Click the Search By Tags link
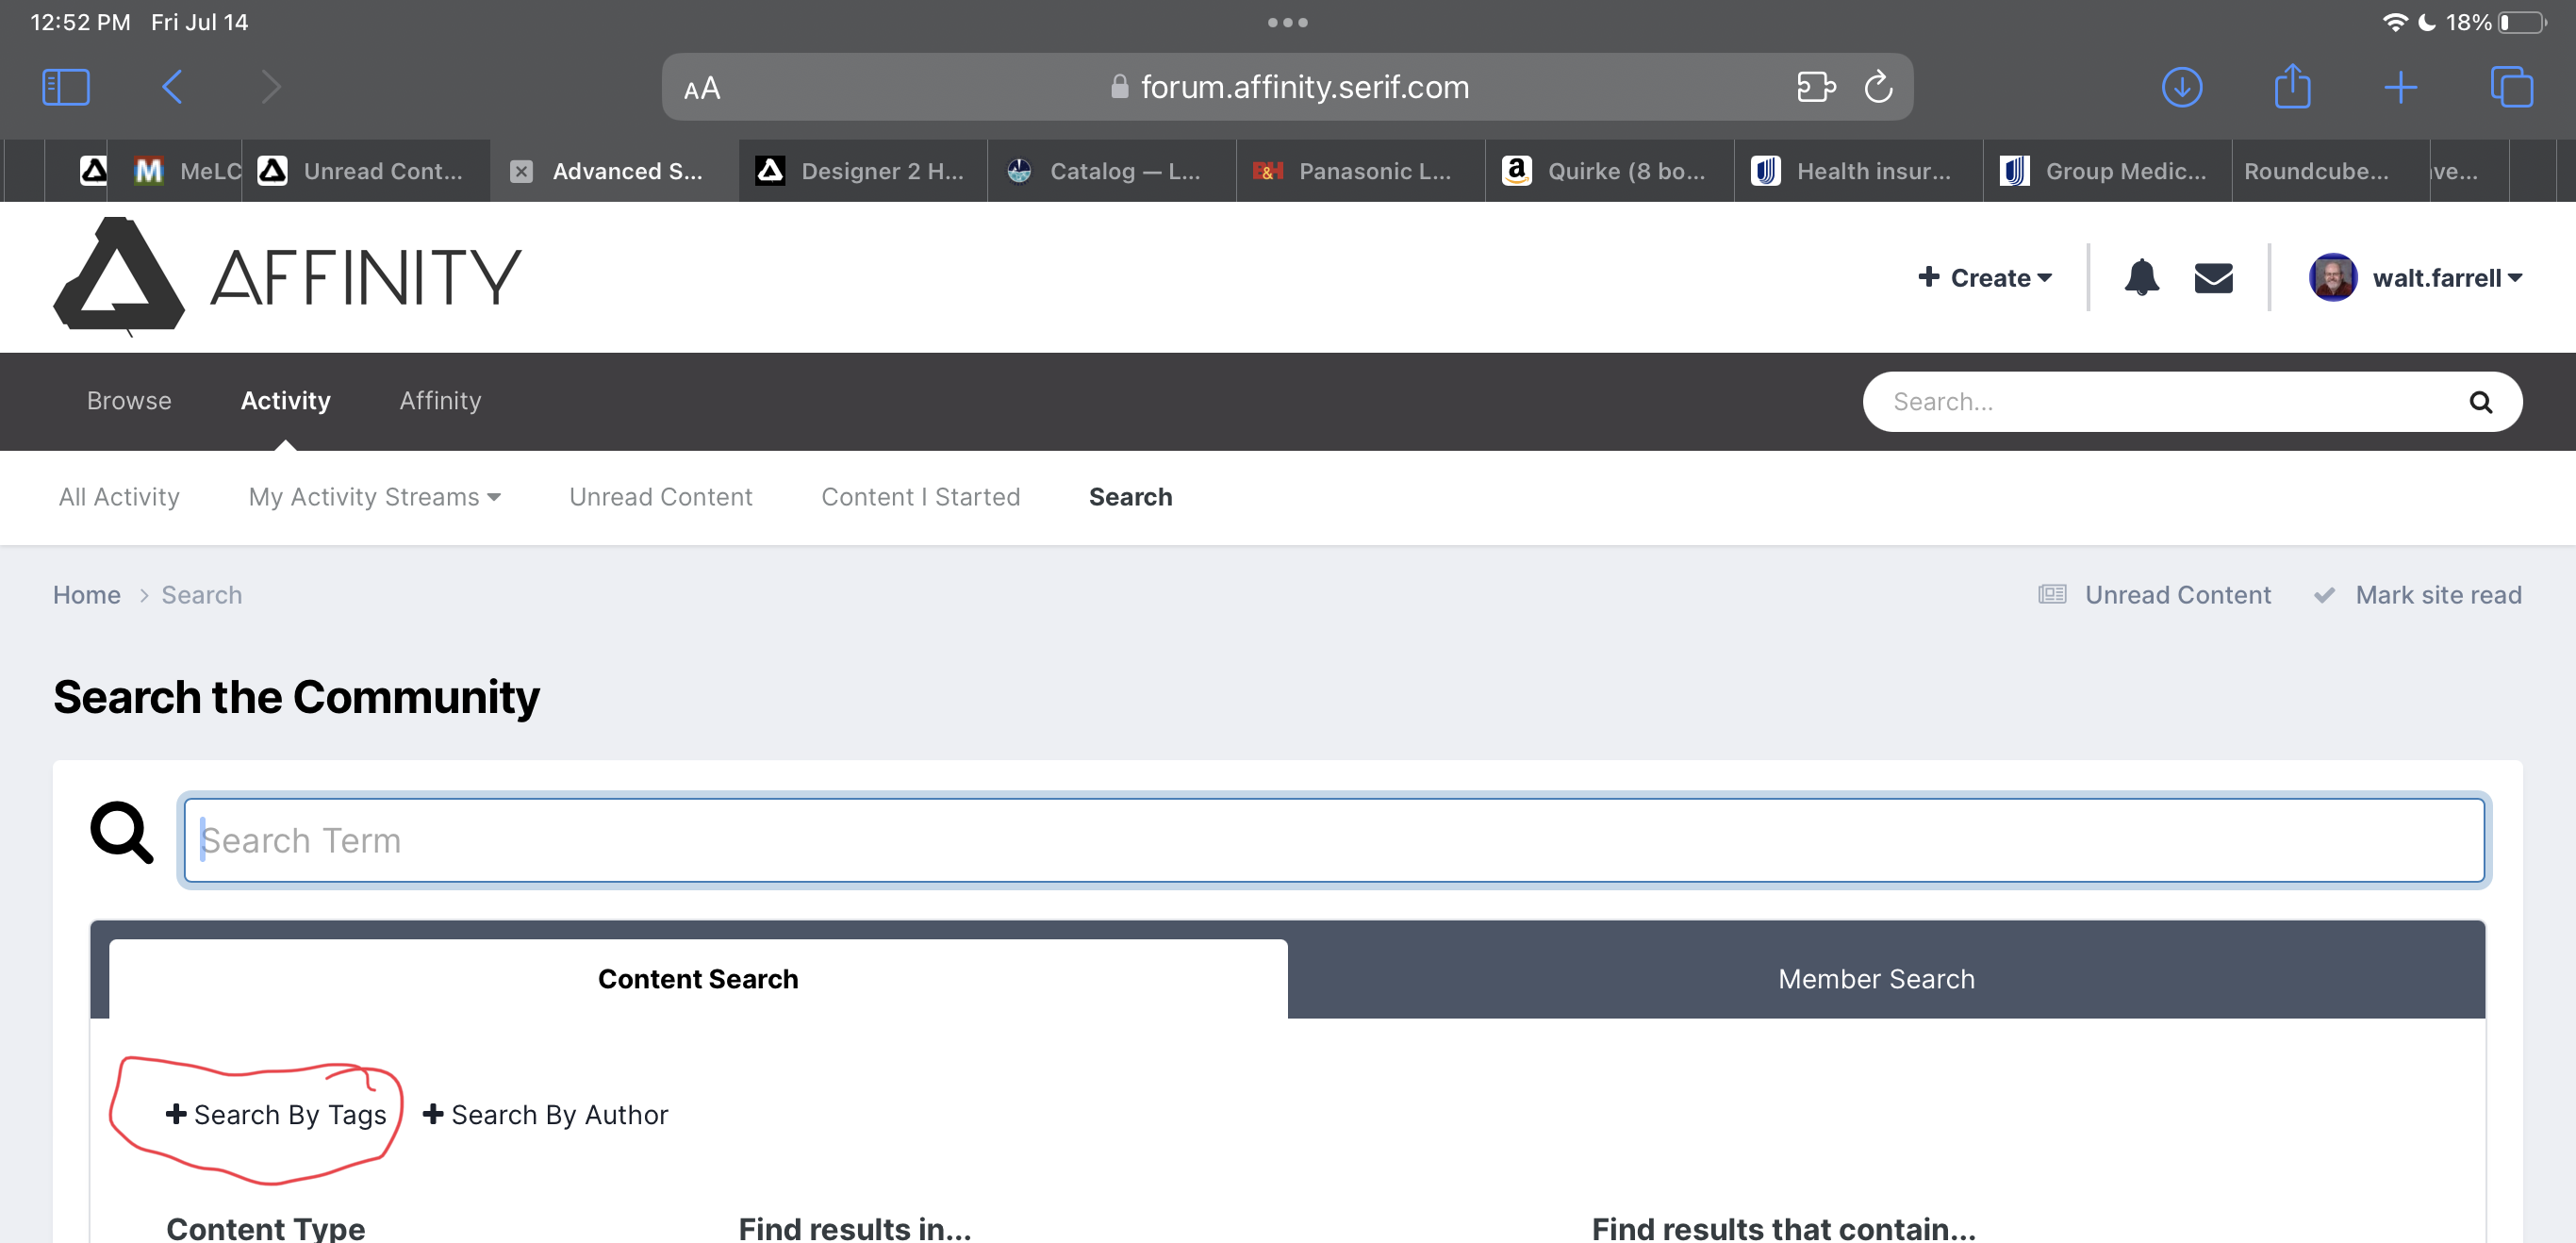Screen dimensions: 2576x1243 click(276, 1114)
